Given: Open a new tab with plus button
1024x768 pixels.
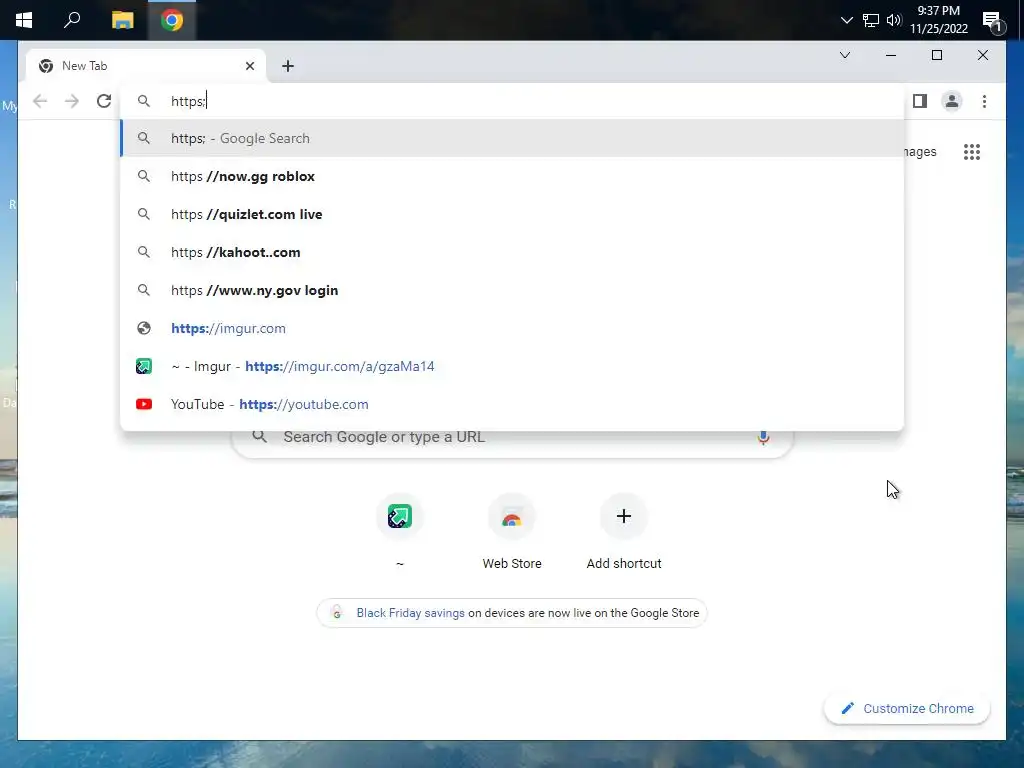Looking at the screenshot, I should click(x=287, y=66).
